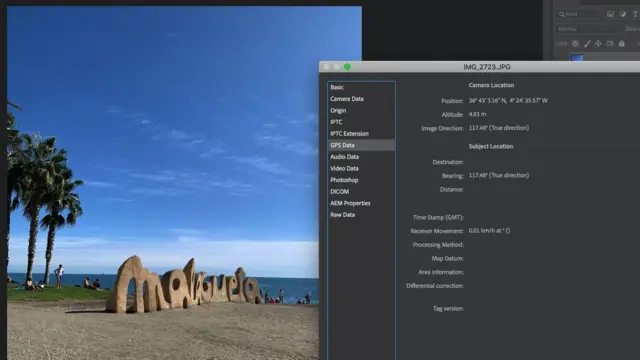Click Bearing value 117.48° (True direction)

click(499, 175)
